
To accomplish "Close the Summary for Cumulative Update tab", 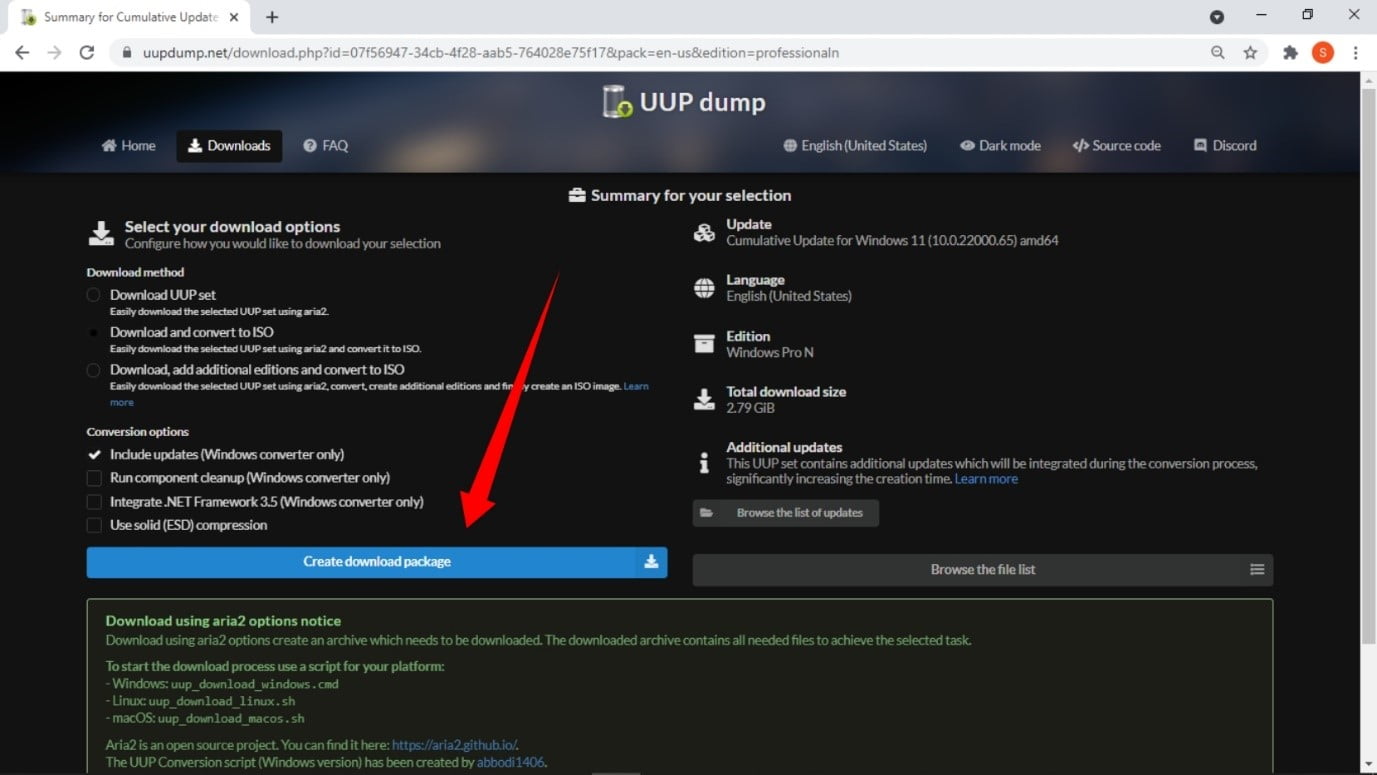I will pos(235,17).
